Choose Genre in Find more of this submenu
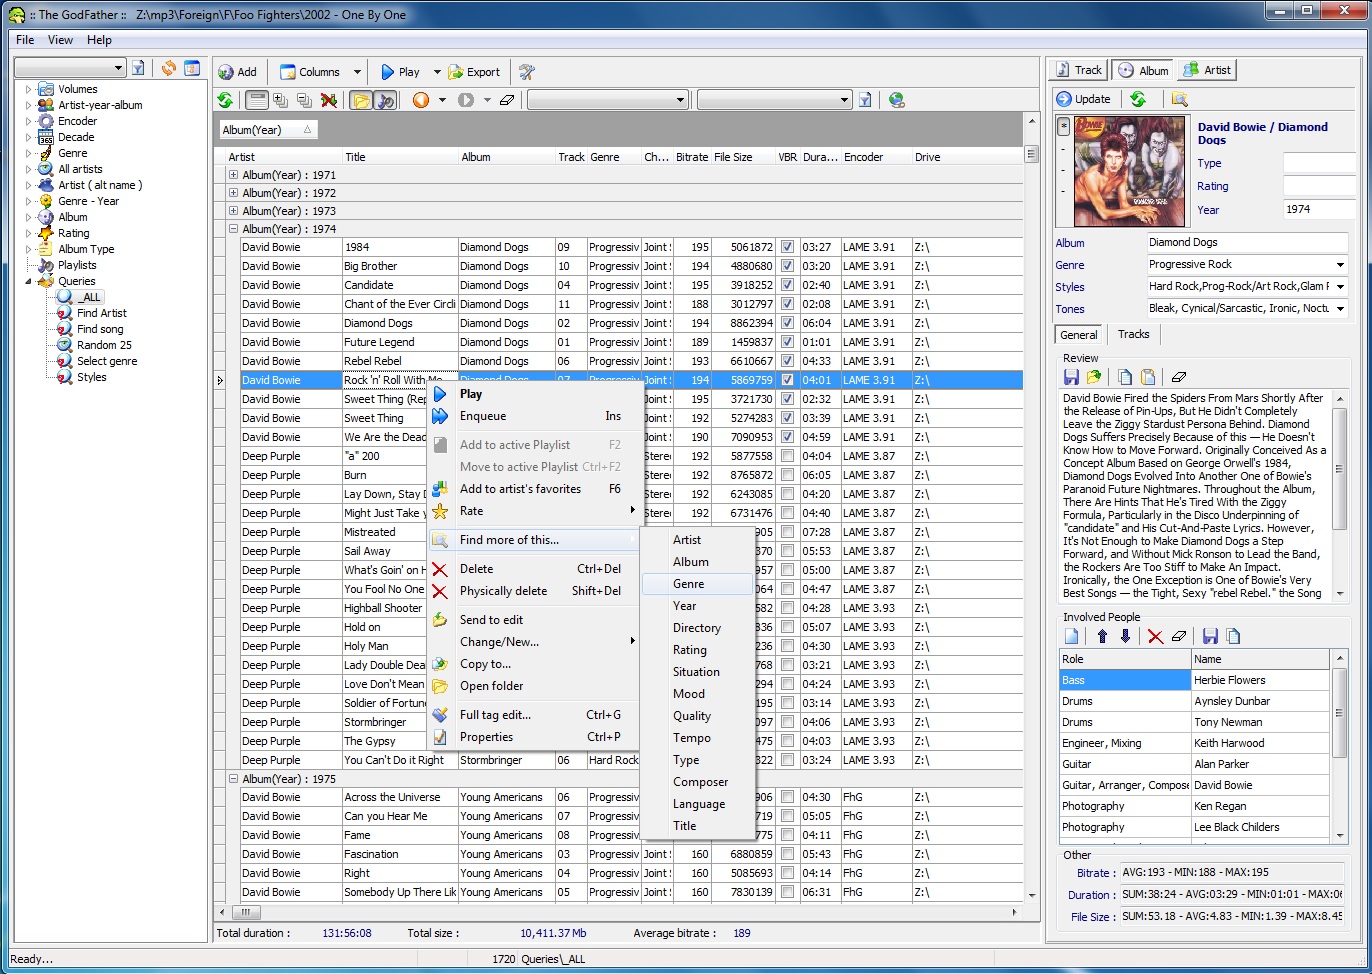Image resolution: width=1372 pixels, height=974 pixels. 697,584
